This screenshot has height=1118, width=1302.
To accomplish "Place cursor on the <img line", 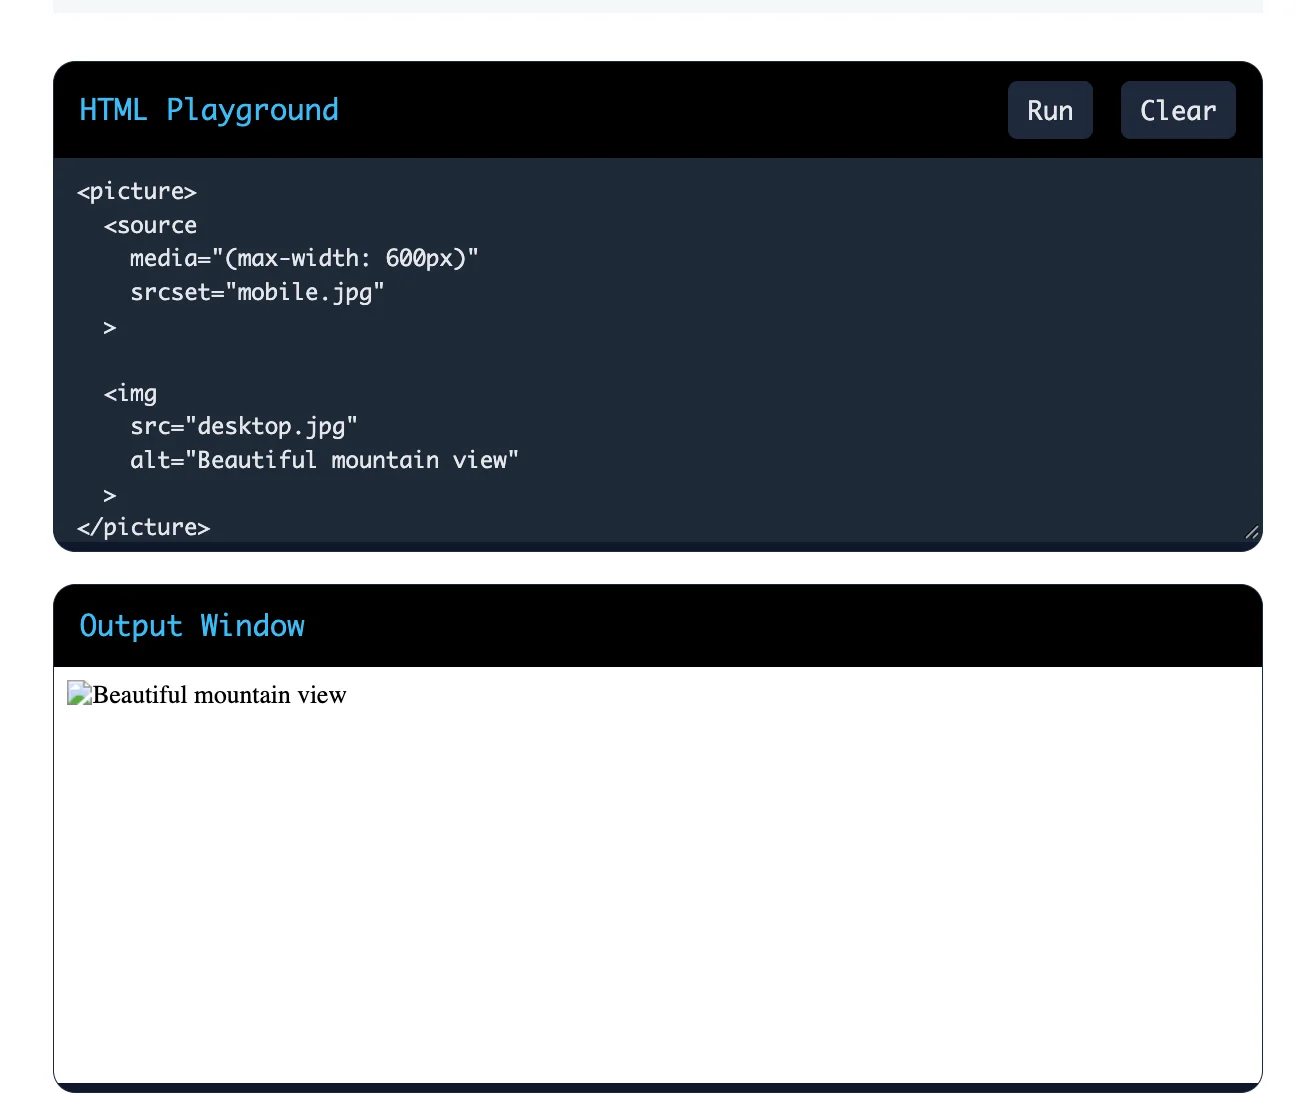I will tap(130, 394).
